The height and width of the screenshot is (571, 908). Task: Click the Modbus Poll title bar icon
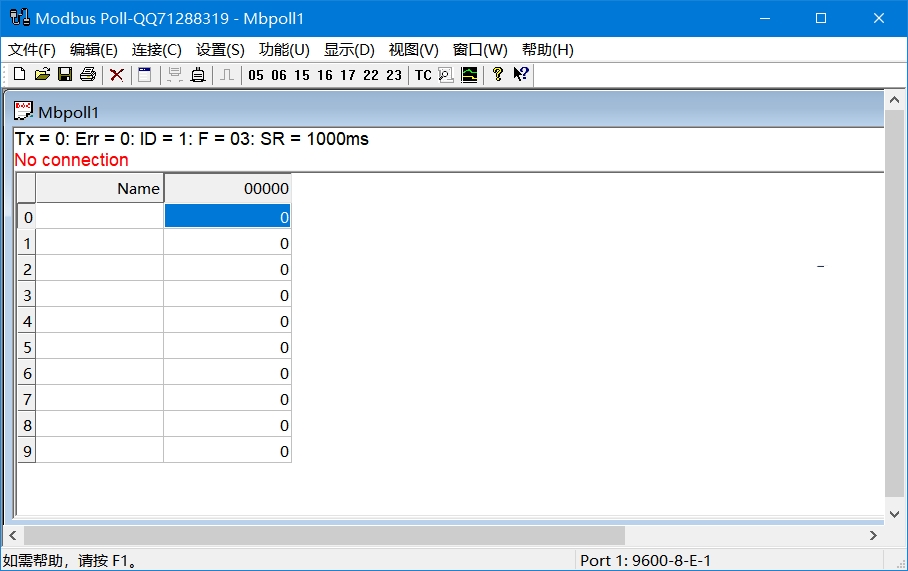coord(20,17)
